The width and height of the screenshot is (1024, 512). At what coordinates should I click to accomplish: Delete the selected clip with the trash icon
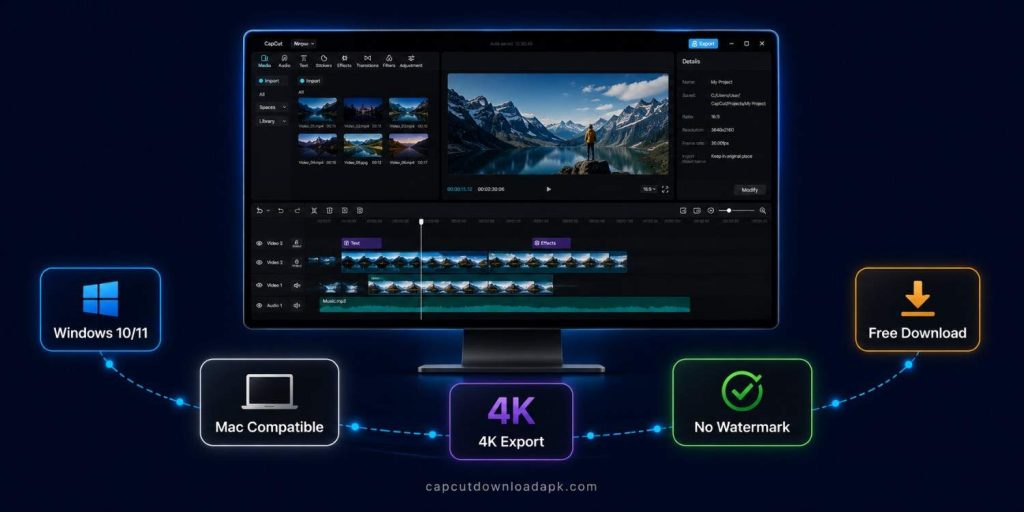click(x=329, y=211)
